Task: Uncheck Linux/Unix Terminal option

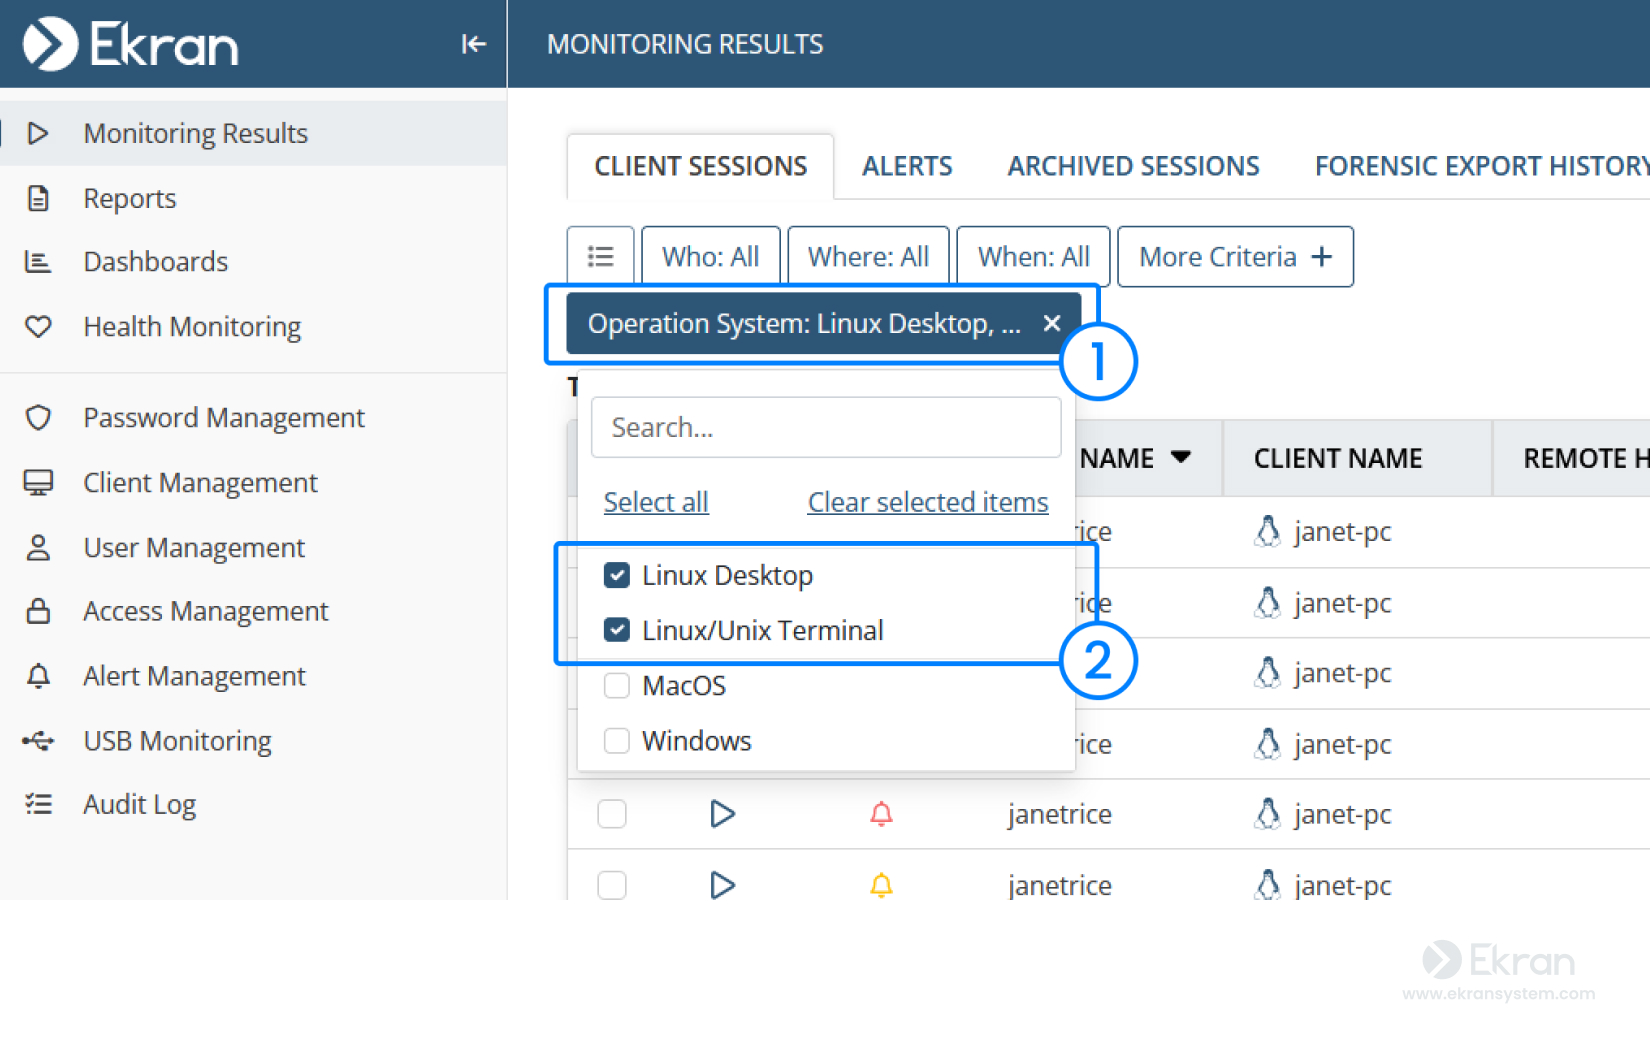Action: point(617,630)
